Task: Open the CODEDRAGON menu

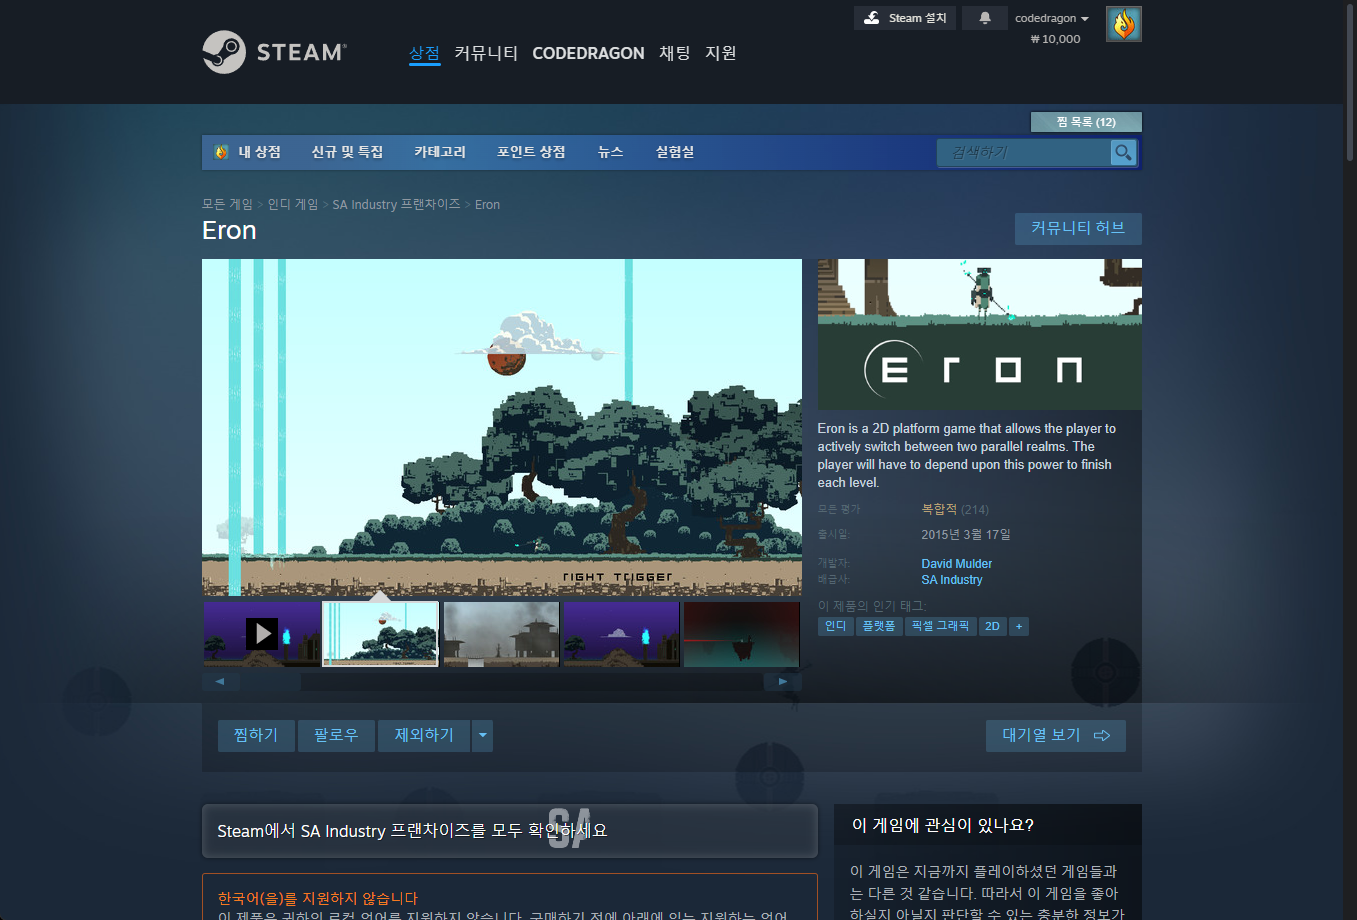Action: pos(588,53)
